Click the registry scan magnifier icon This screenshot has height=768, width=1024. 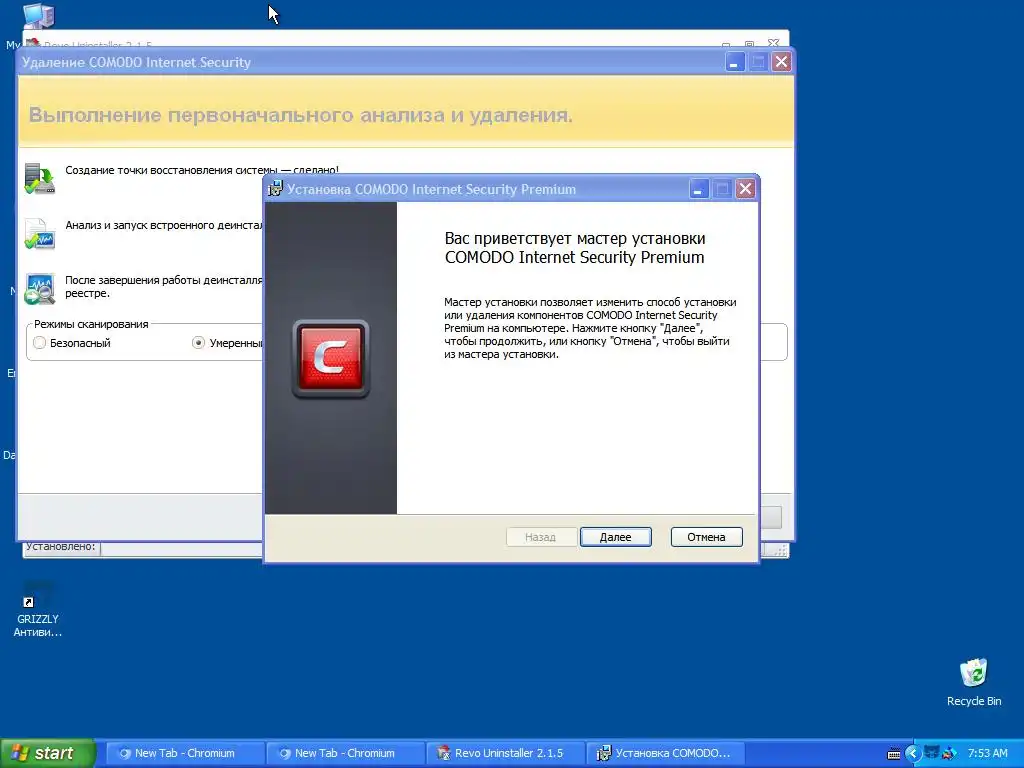pos(40,289)
